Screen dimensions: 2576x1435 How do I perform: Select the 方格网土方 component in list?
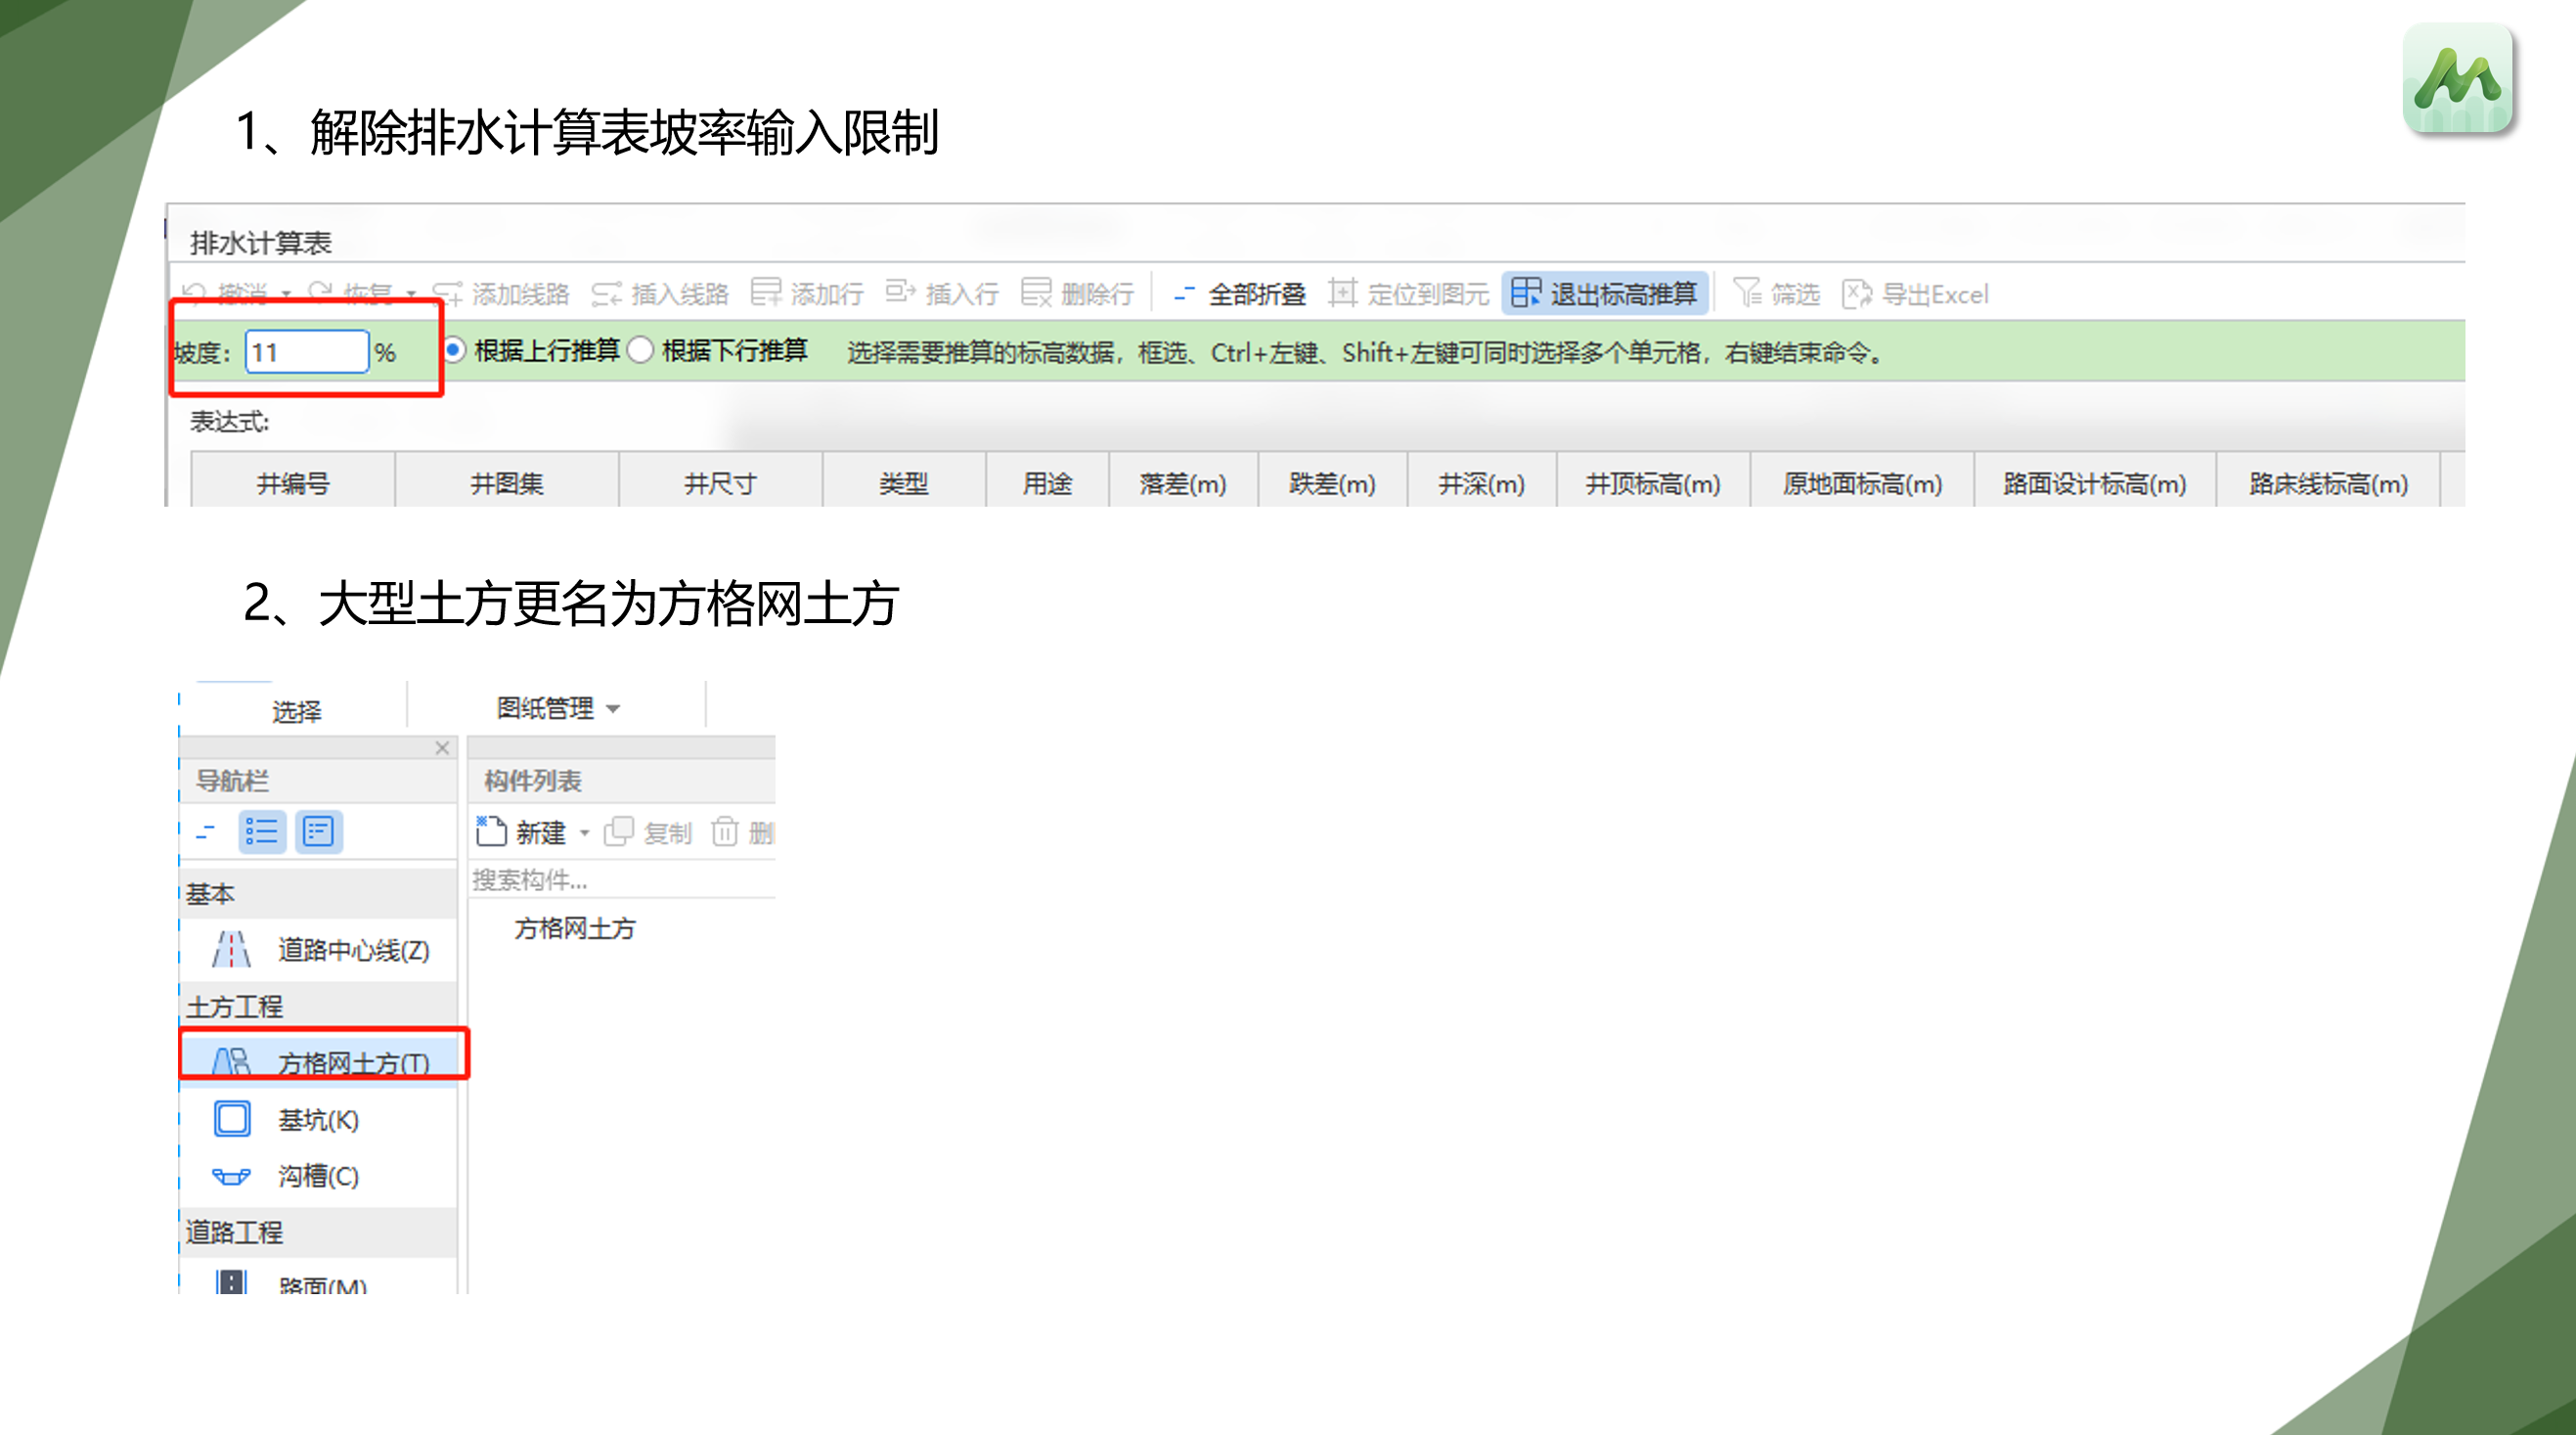tap(574, 929)
